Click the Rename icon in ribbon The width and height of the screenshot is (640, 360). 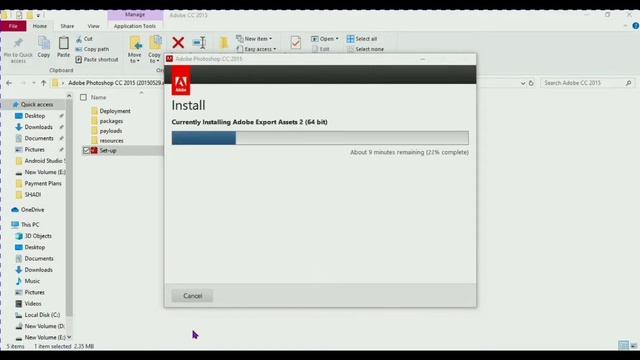pos(199,42)
